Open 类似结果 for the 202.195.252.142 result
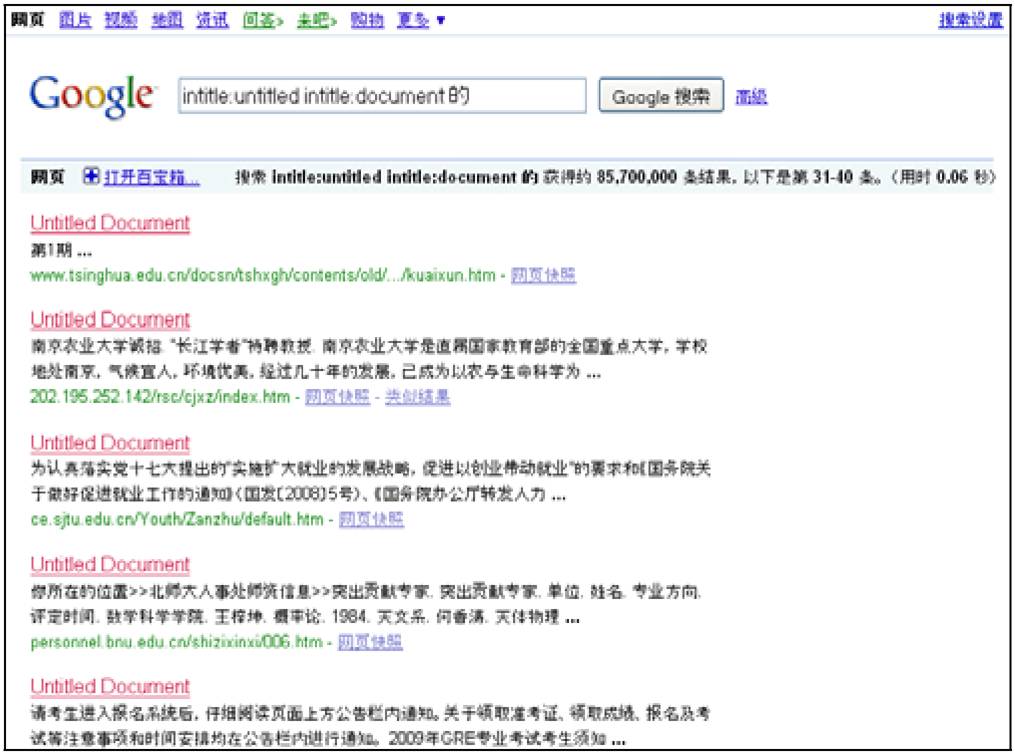The image size is (1015, 754). click(x=418, y=396)
